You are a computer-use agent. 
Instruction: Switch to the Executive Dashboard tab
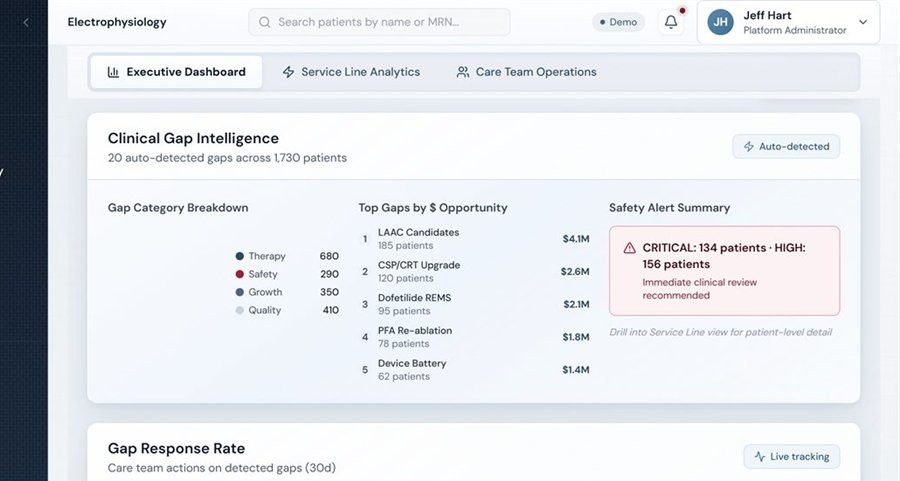coord(176,72)
